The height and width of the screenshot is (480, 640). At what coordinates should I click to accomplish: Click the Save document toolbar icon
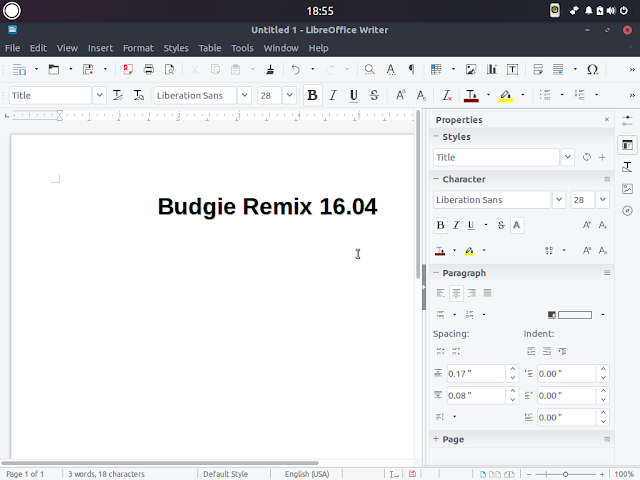88,69
